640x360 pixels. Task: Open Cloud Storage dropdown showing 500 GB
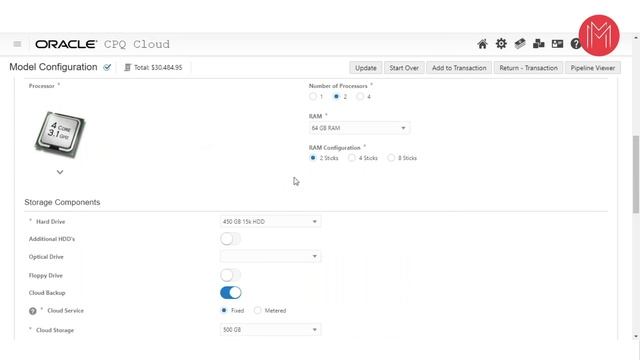(x=270, y=330)
